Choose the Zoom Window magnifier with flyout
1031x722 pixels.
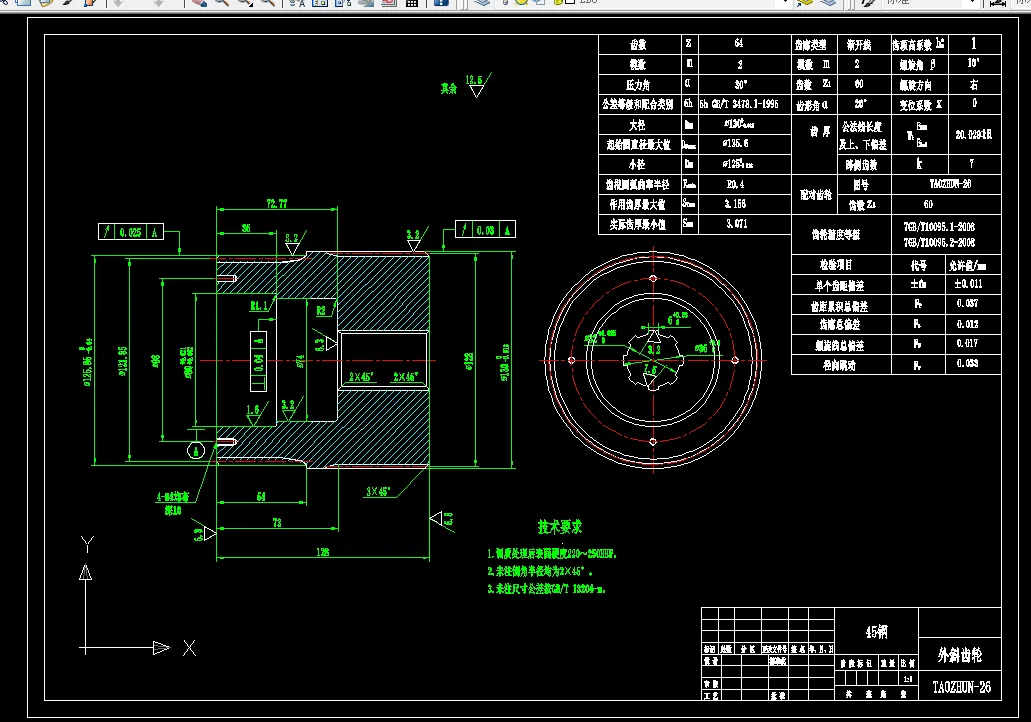coord(245,3)
